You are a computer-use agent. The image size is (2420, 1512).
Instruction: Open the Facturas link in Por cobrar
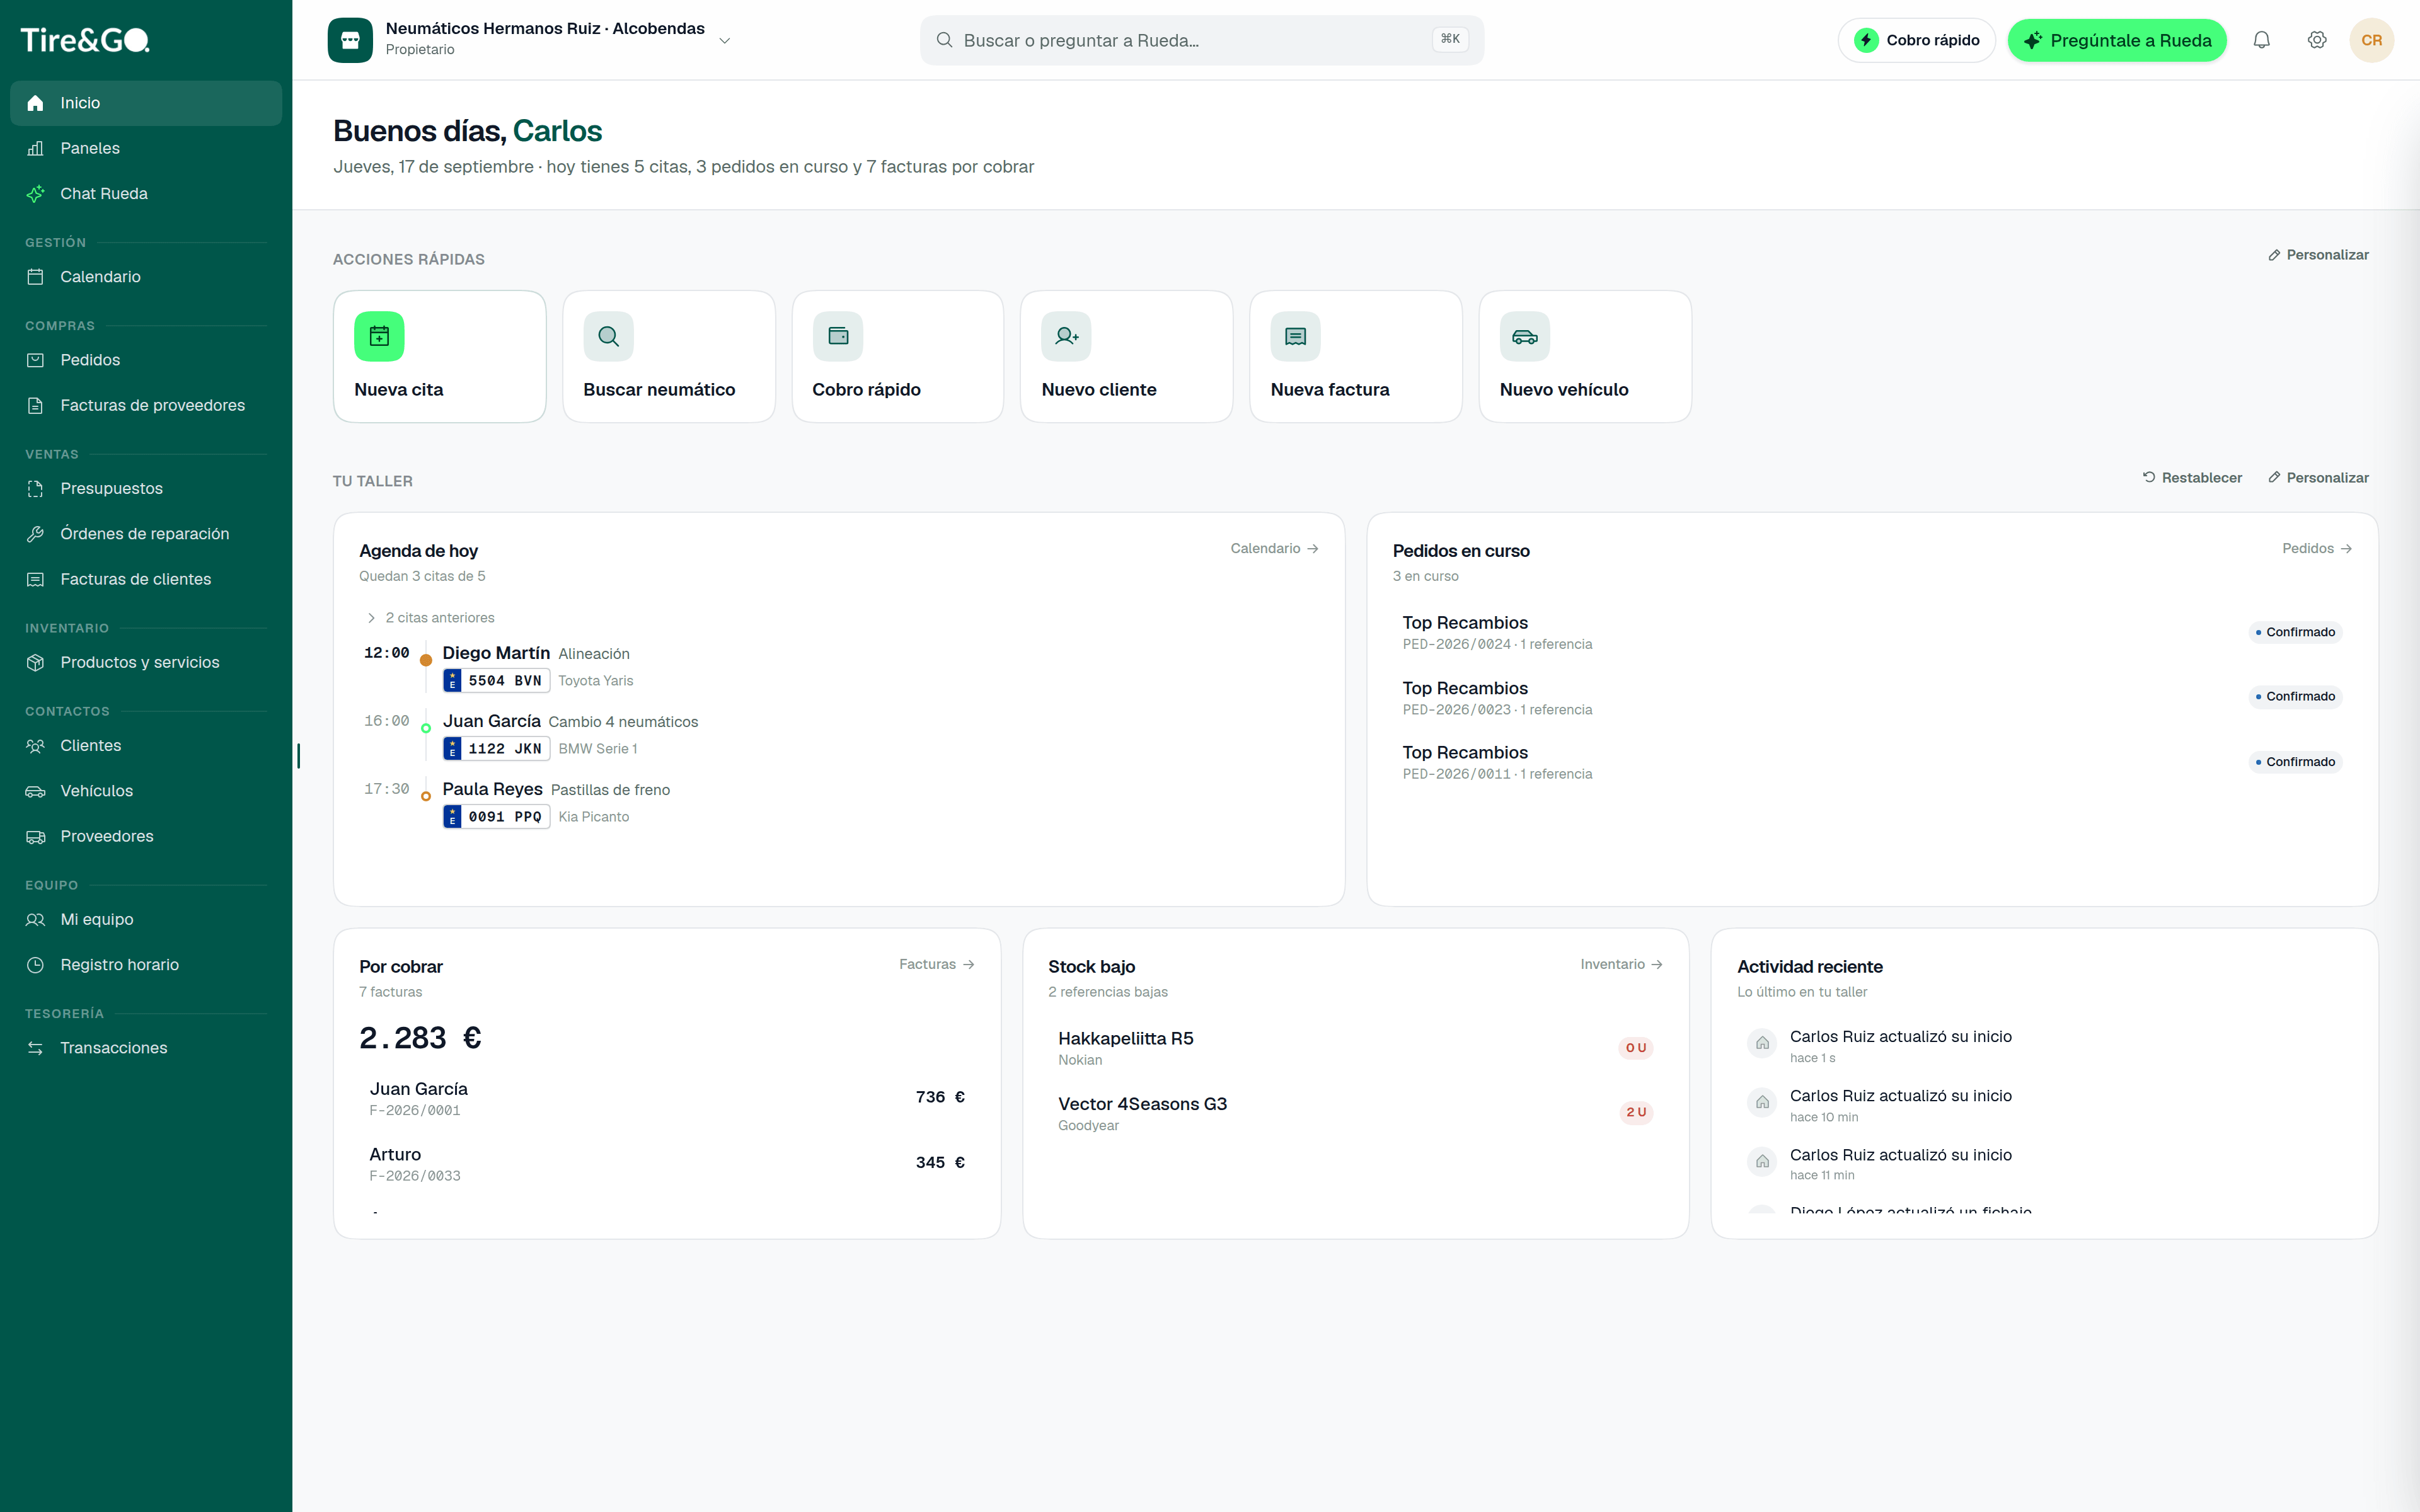(x=936, y=964)
